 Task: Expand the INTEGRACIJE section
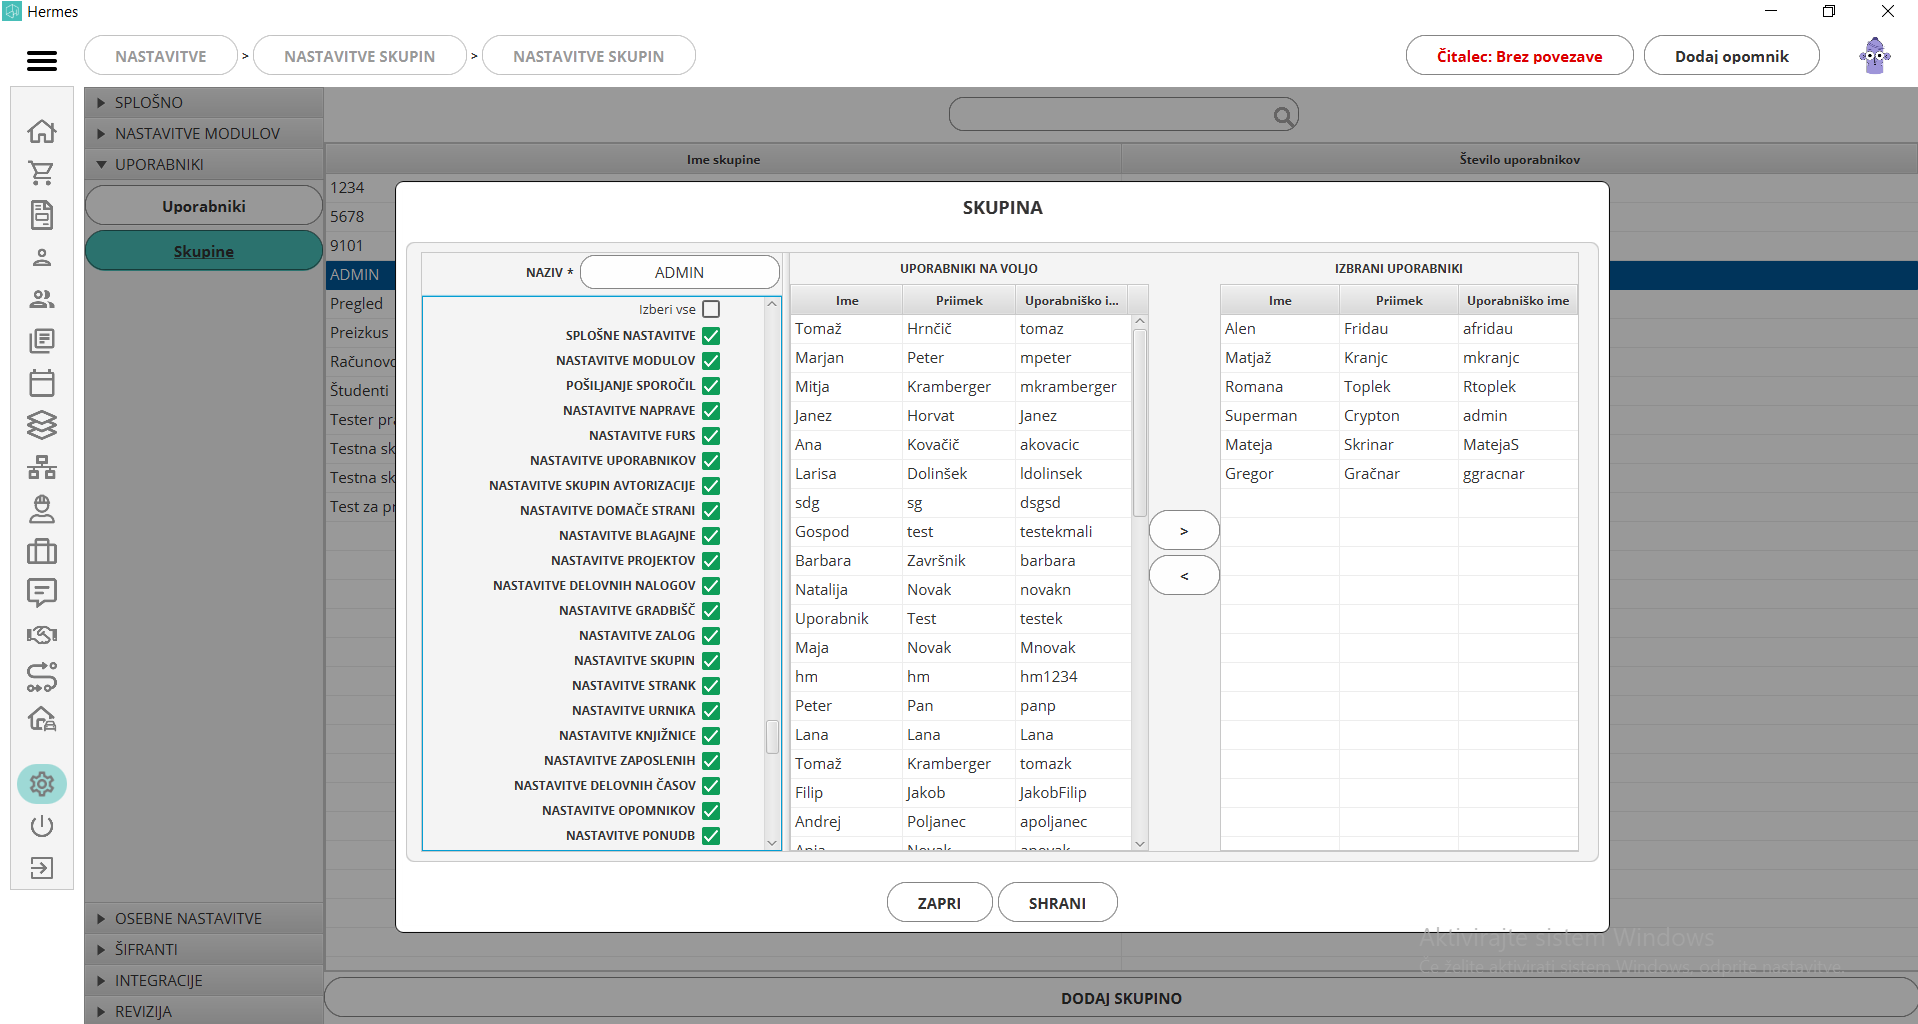pos(204,980)
